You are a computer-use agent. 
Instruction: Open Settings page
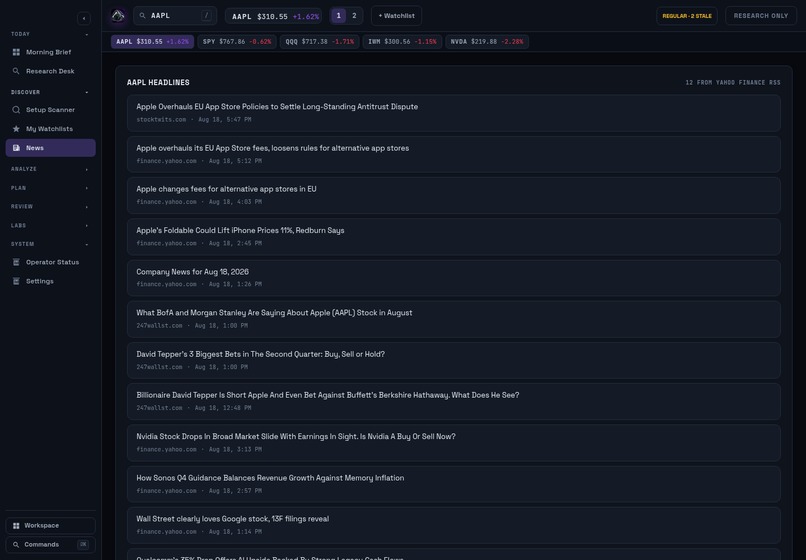click(50, 281)
